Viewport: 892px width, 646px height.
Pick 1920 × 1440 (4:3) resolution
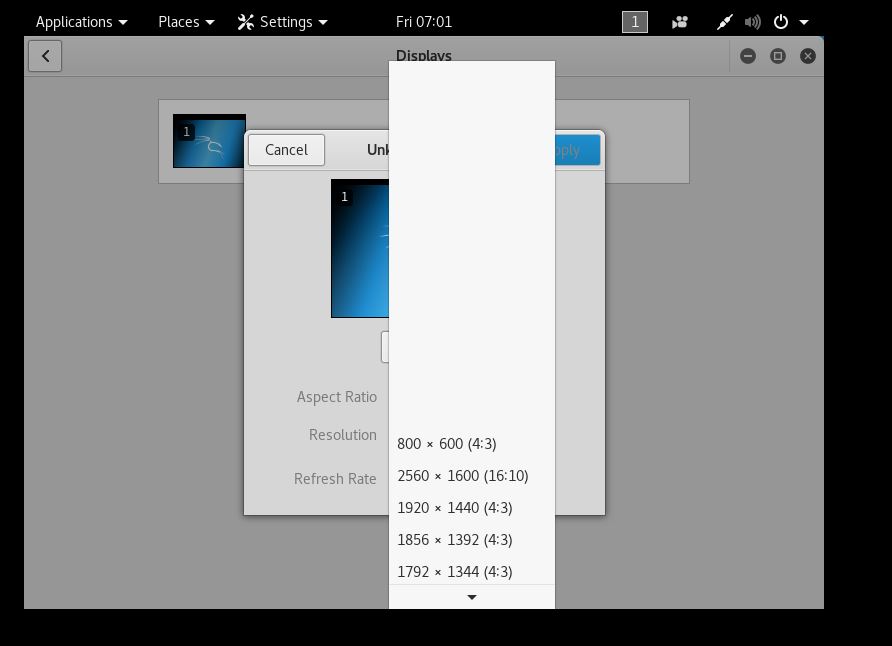[455, 508]
